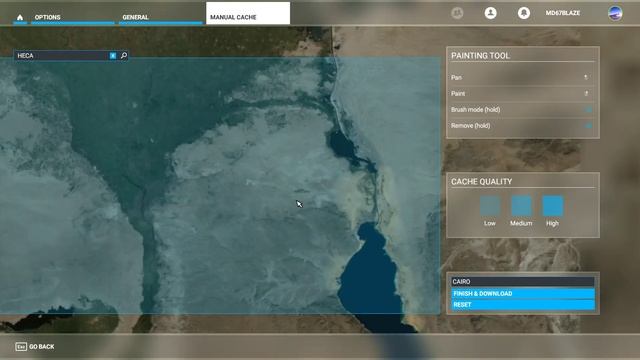Clear the HECA search with the X icon
640x360 pixels.
(113, 56)
